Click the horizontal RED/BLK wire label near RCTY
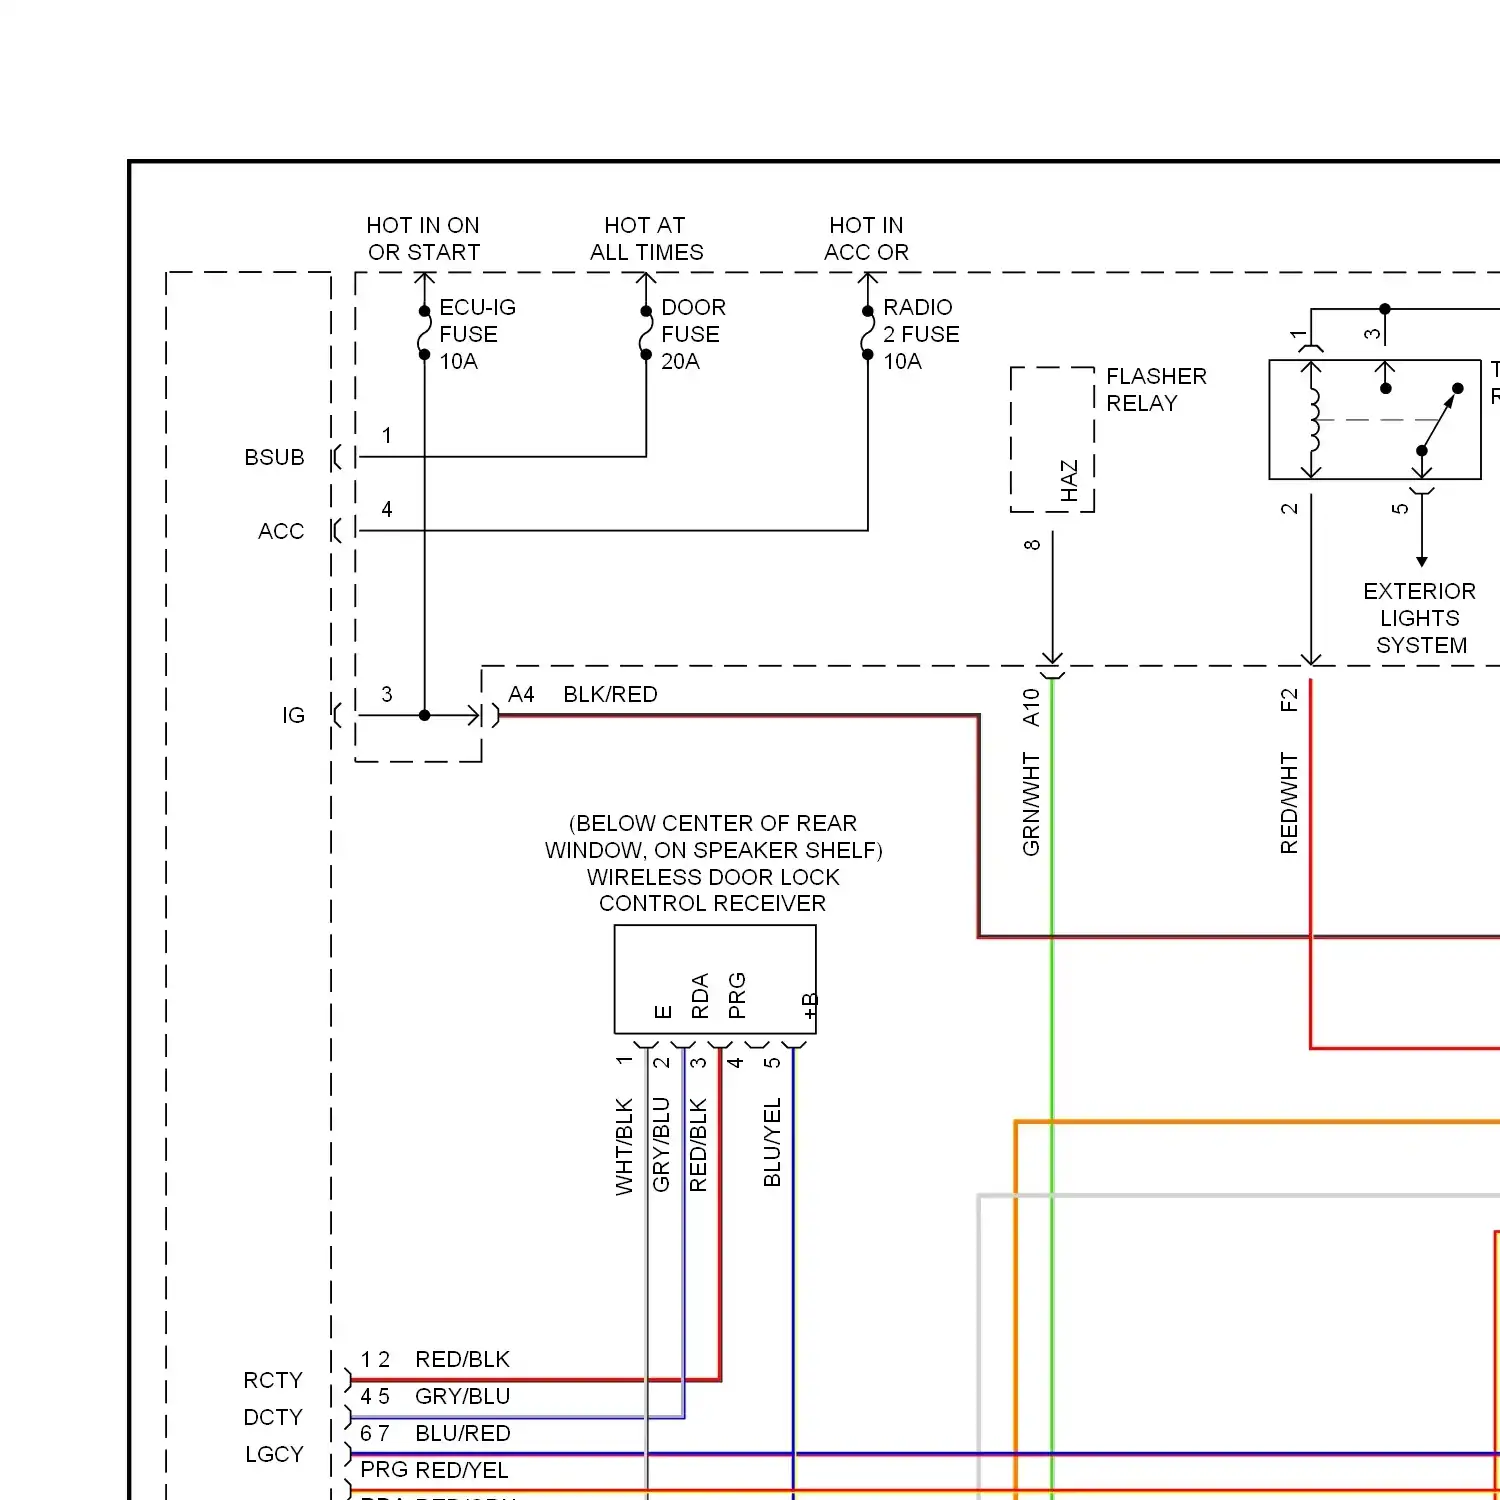1500x1500 pixels. (x=462, y=1359)
